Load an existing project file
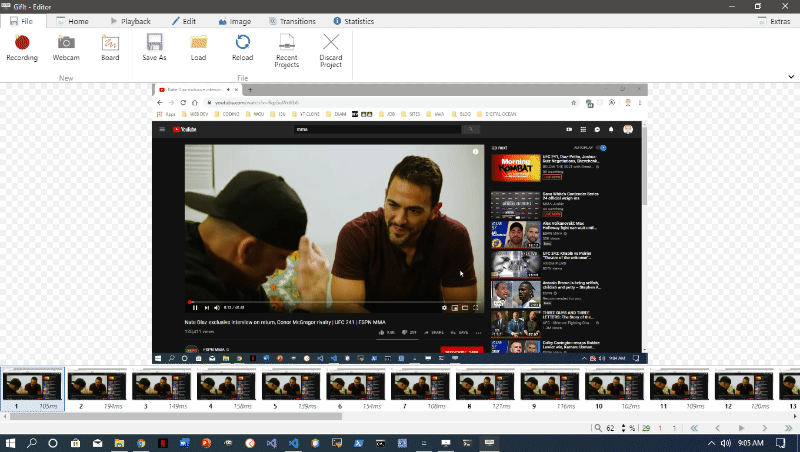The height and width of the screenshot is (452, 800). coord(198,48)
